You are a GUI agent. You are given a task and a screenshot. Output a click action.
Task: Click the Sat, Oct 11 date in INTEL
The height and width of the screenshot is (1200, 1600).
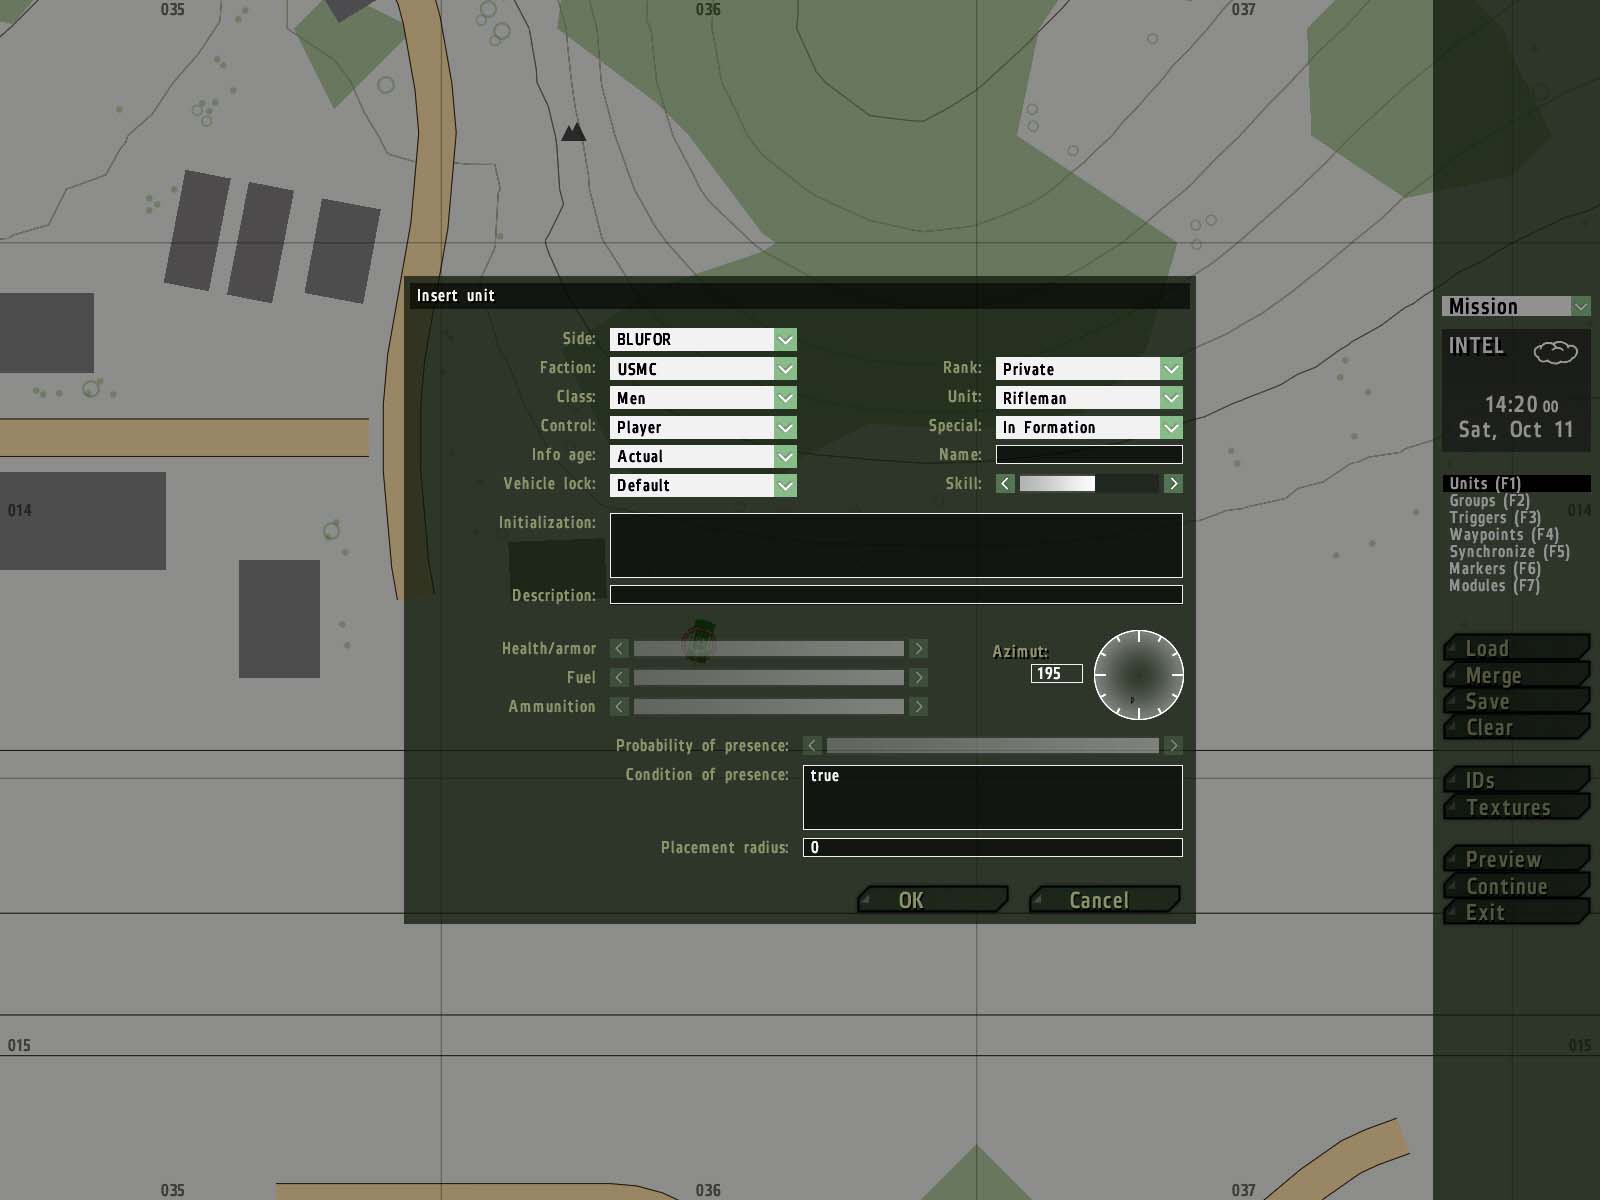point(1516,430)
